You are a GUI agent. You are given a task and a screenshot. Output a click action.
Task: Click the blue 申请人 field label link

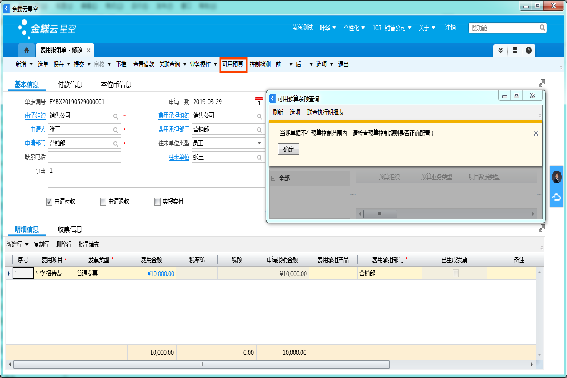click(38, 129)
